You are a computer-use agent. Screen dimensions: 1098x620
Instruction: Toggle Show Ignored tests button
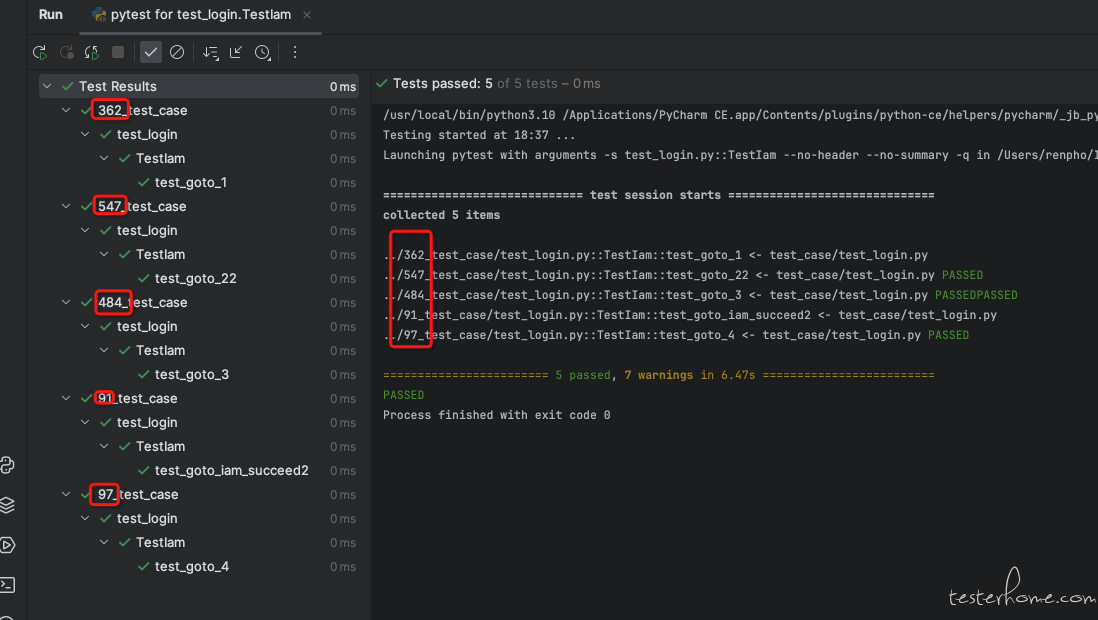[177, 53]
